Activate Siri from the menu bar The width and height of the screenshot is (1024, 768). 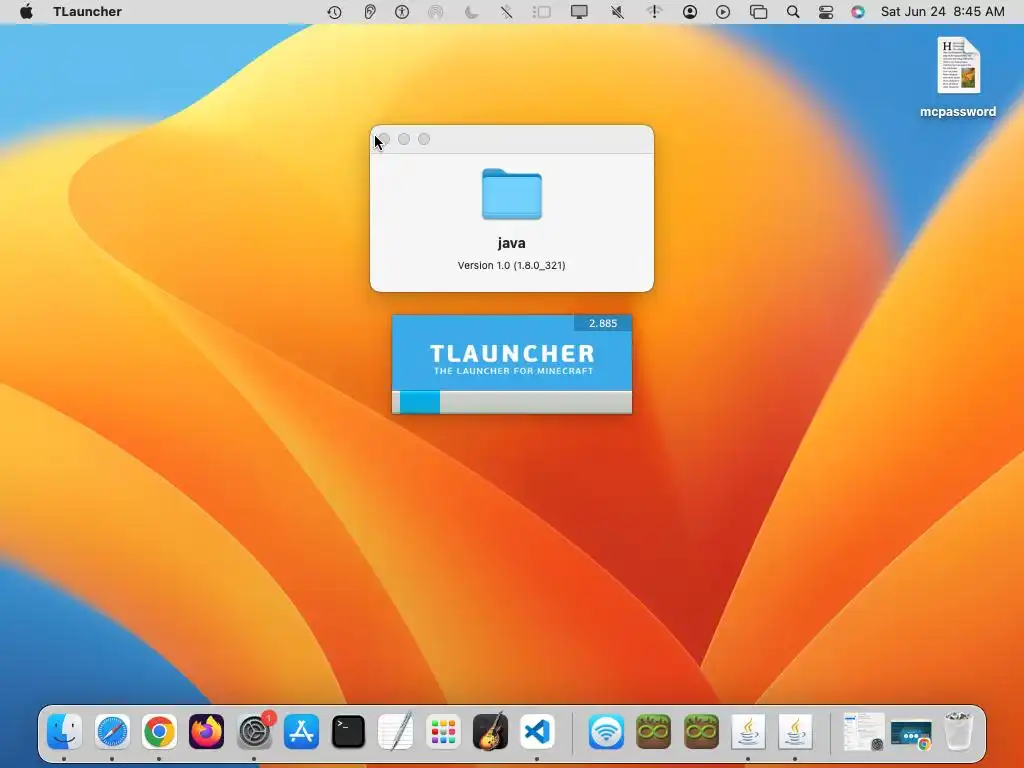(x=858, y=12)
